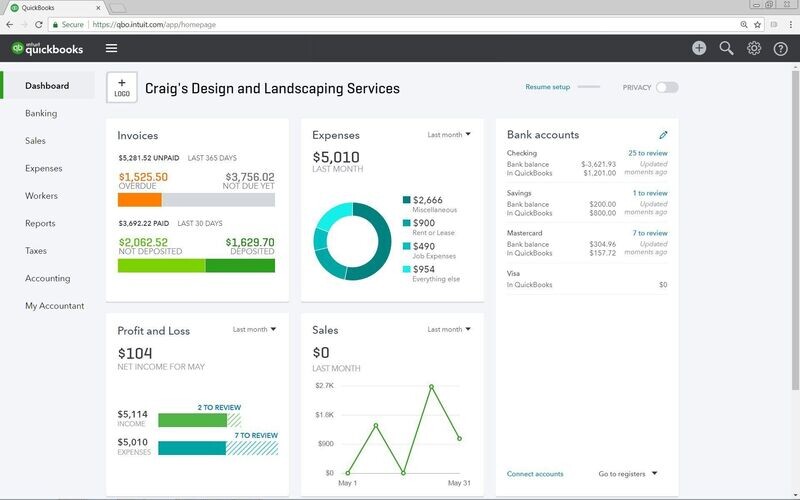800x500 pixels.
Task: Click Resume setup link
Action: [x=547, y=87]
